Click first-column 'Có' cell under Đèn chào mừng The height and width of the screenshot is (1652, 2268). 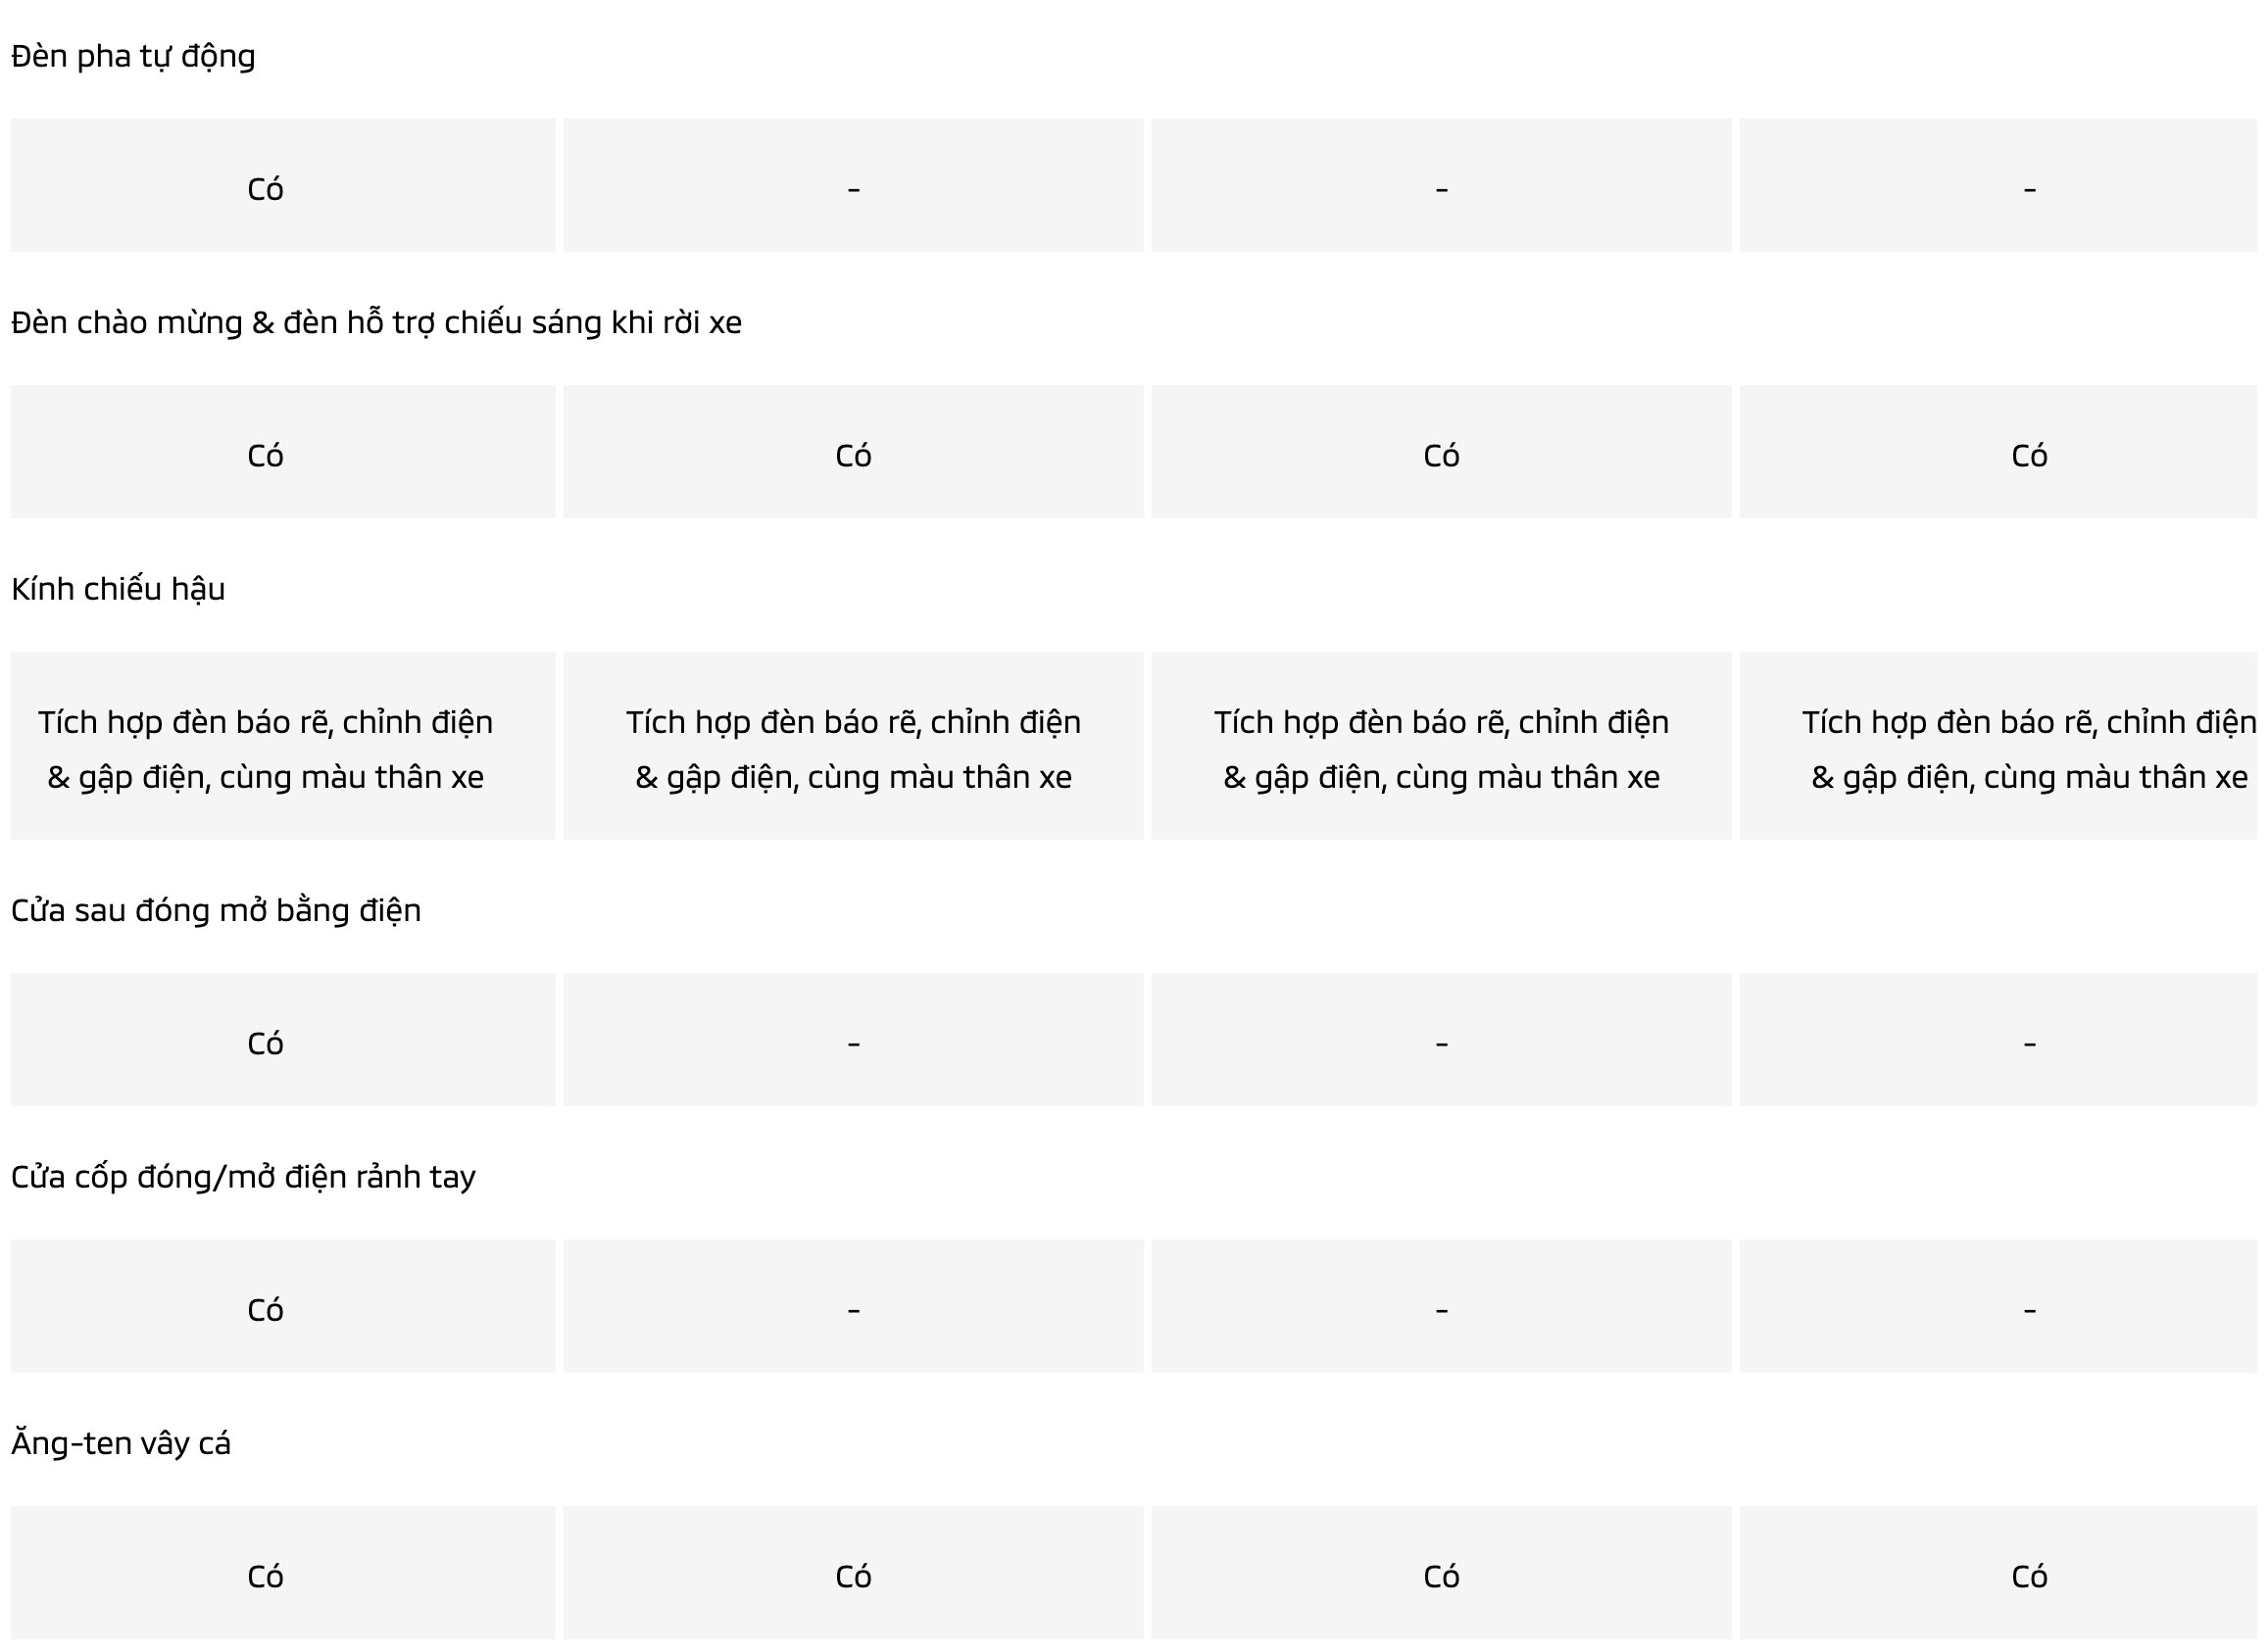[x=265, y=456]
